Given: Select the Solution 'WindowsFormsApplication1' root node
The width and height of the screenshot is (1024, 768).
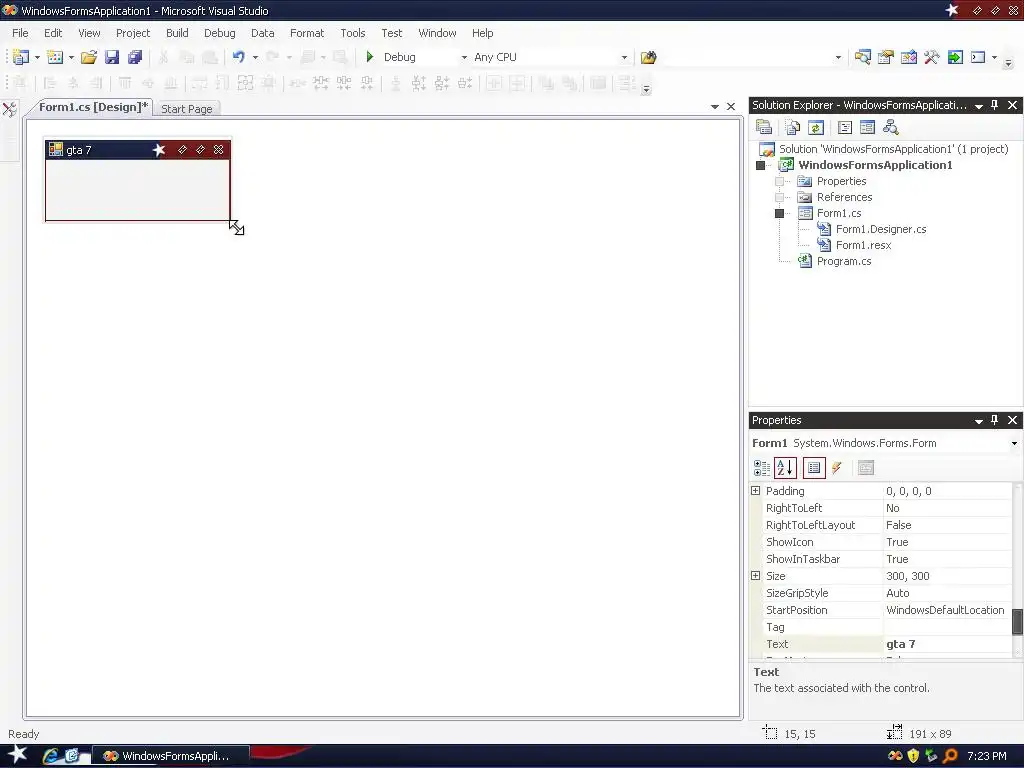Looking at the screenshot, I should [893, 149].
